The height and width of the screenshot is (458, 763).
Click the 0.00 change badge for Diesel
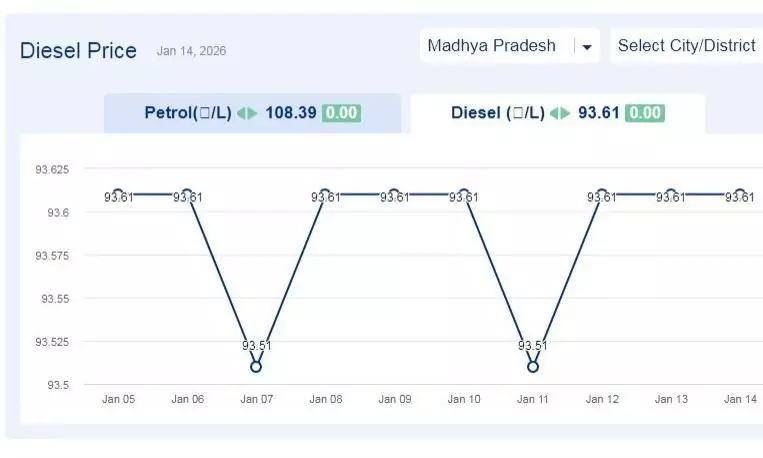tap(644, 113)
